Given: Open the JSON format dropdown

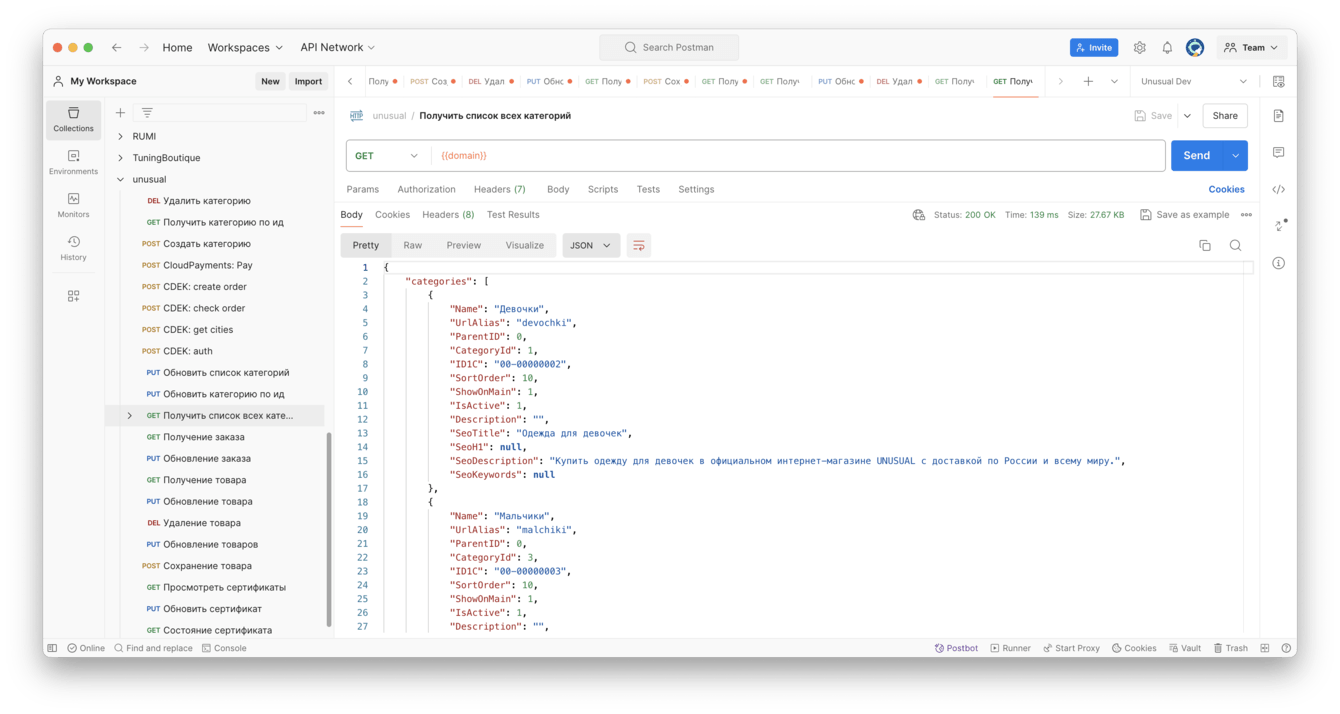Looking at the screenshot, I should pos(590,245).
